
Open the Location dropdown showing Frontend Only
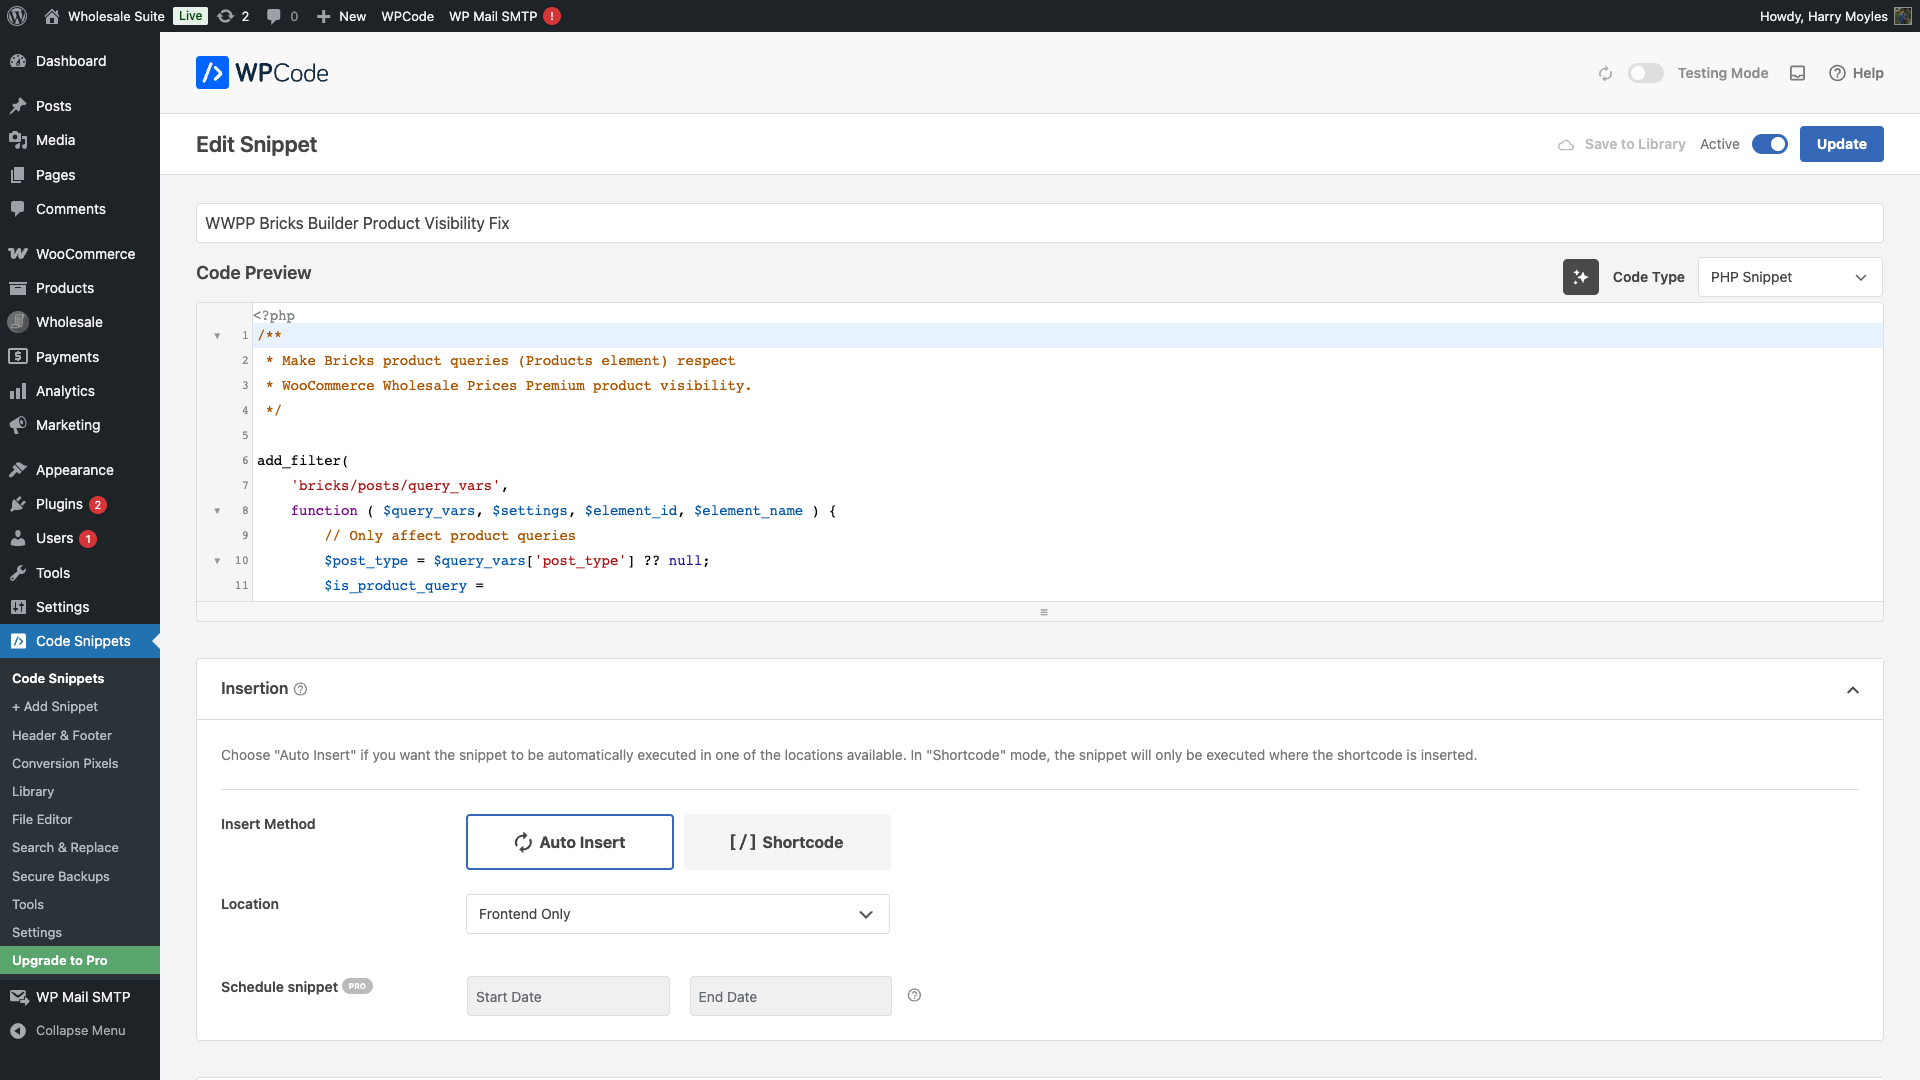point(677,914)
